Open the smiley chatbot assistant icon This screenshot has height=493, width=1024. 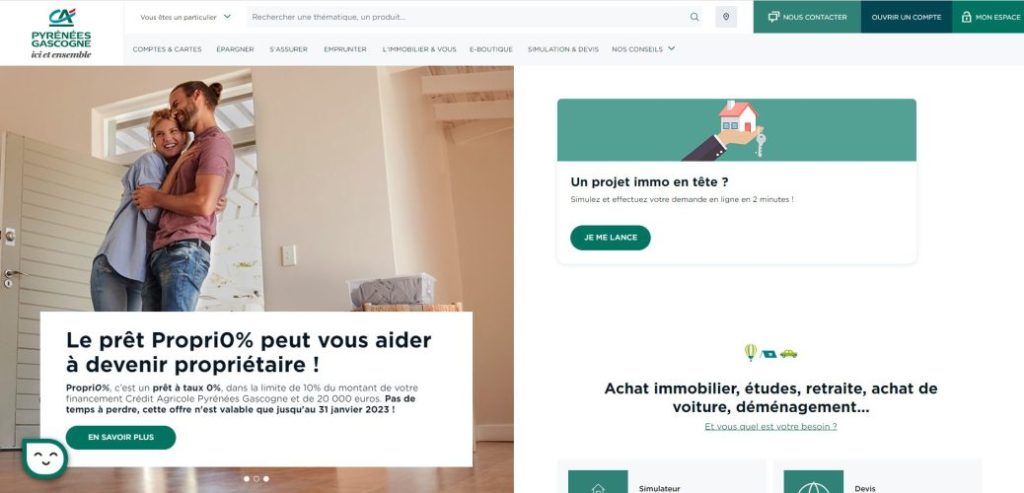(44, 459)
